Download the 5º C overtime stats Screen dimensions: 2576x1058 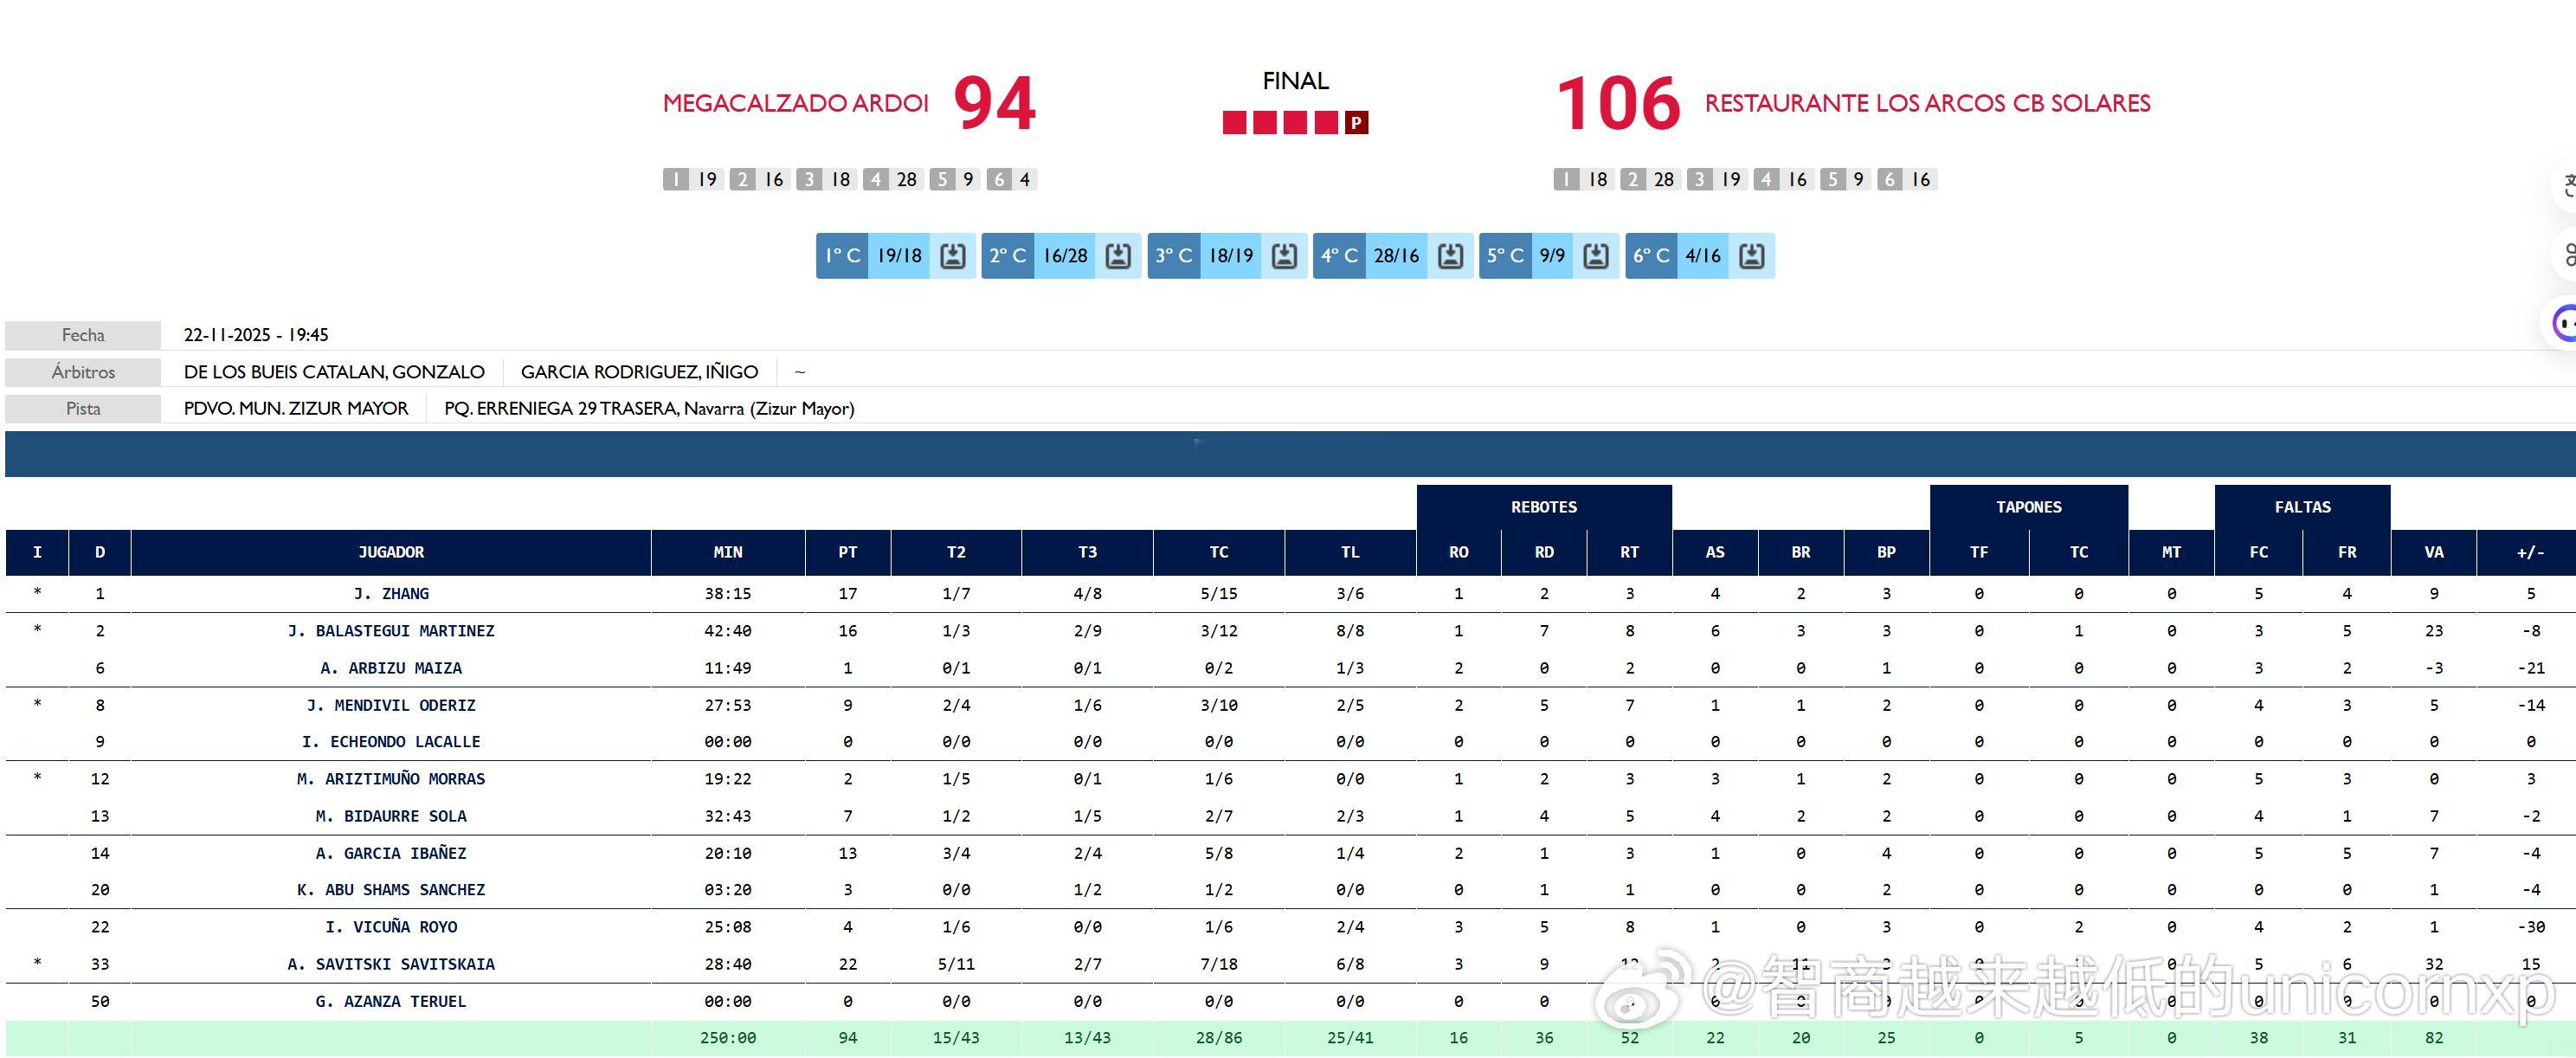point(1596,256)
